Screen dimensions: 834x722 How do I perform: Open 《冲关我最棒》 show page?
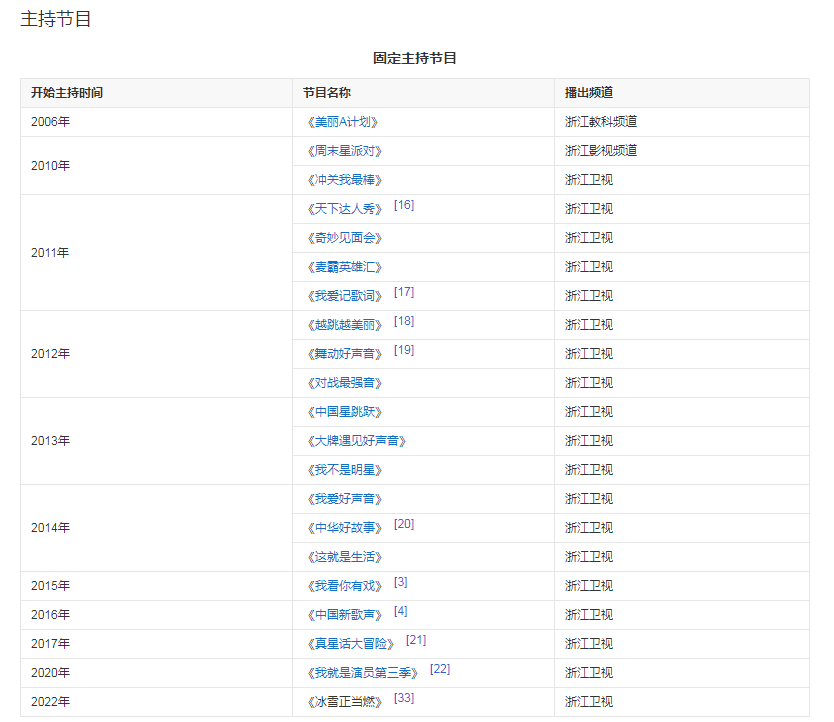point(343,180)
